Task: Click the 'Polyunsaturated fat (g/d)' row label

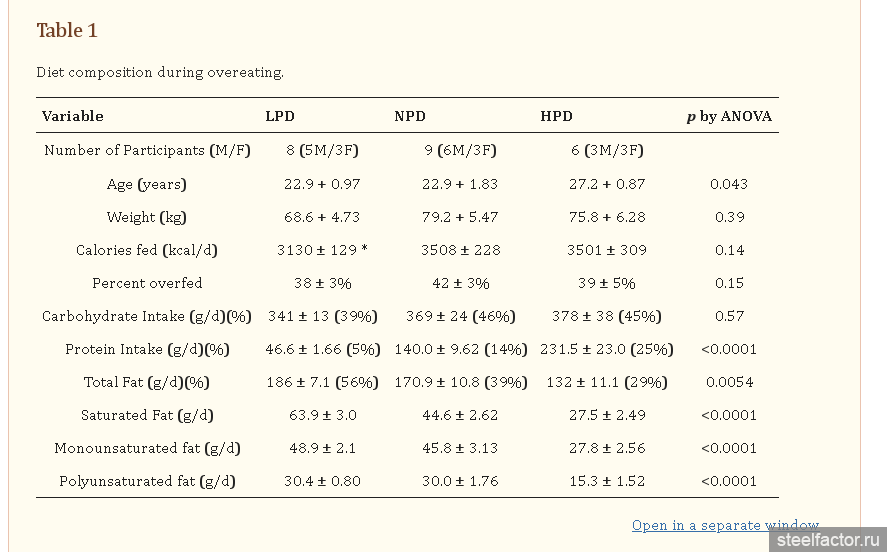Action: 147,481
